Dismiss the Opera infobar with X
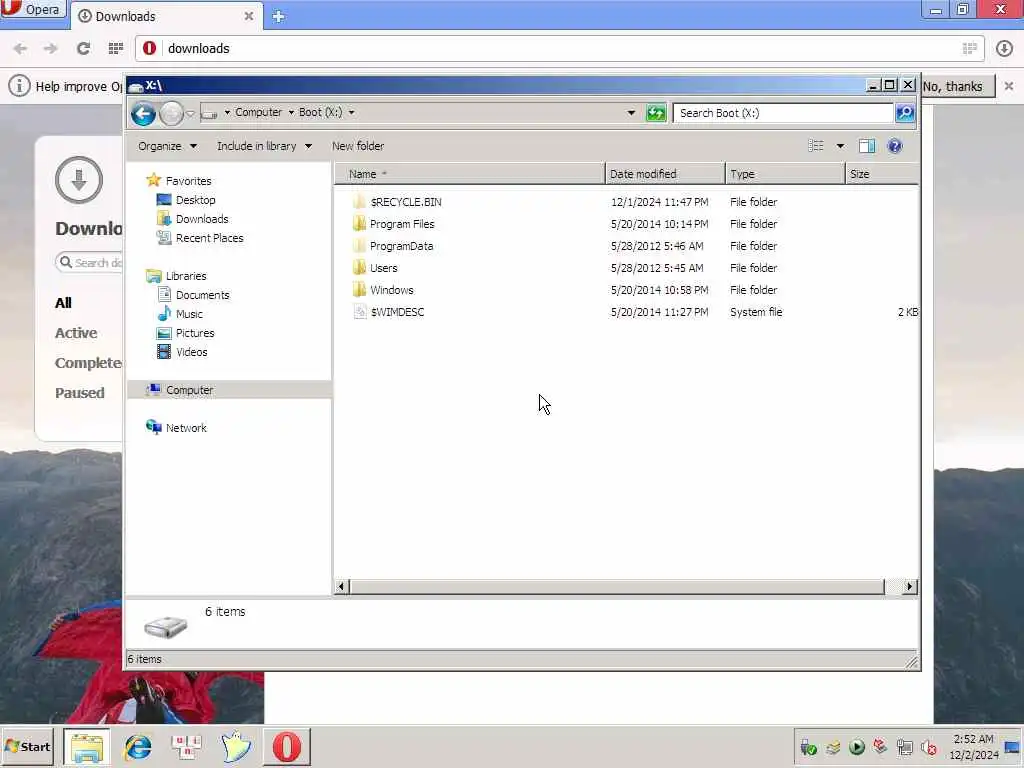1024x768 pixels. click(1008, 86)
